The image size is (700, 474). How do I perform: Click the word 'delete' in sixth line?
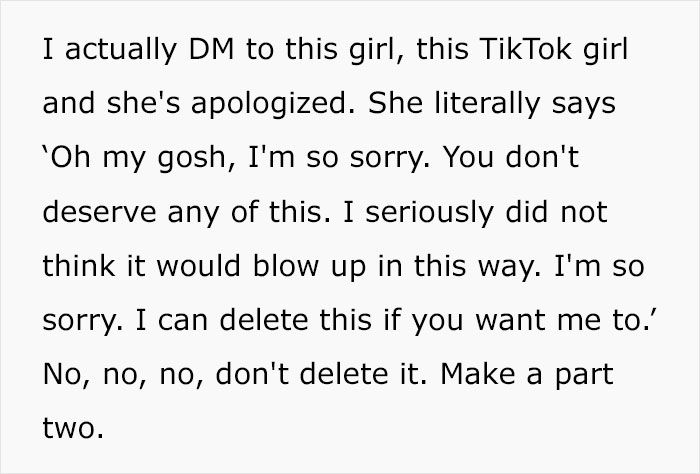263,320
